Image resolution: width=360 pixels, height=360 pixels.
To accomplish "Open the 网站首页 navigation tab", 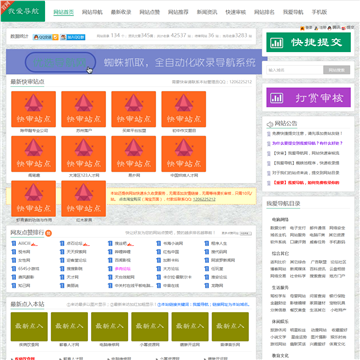I will click(x=64, y=12).
